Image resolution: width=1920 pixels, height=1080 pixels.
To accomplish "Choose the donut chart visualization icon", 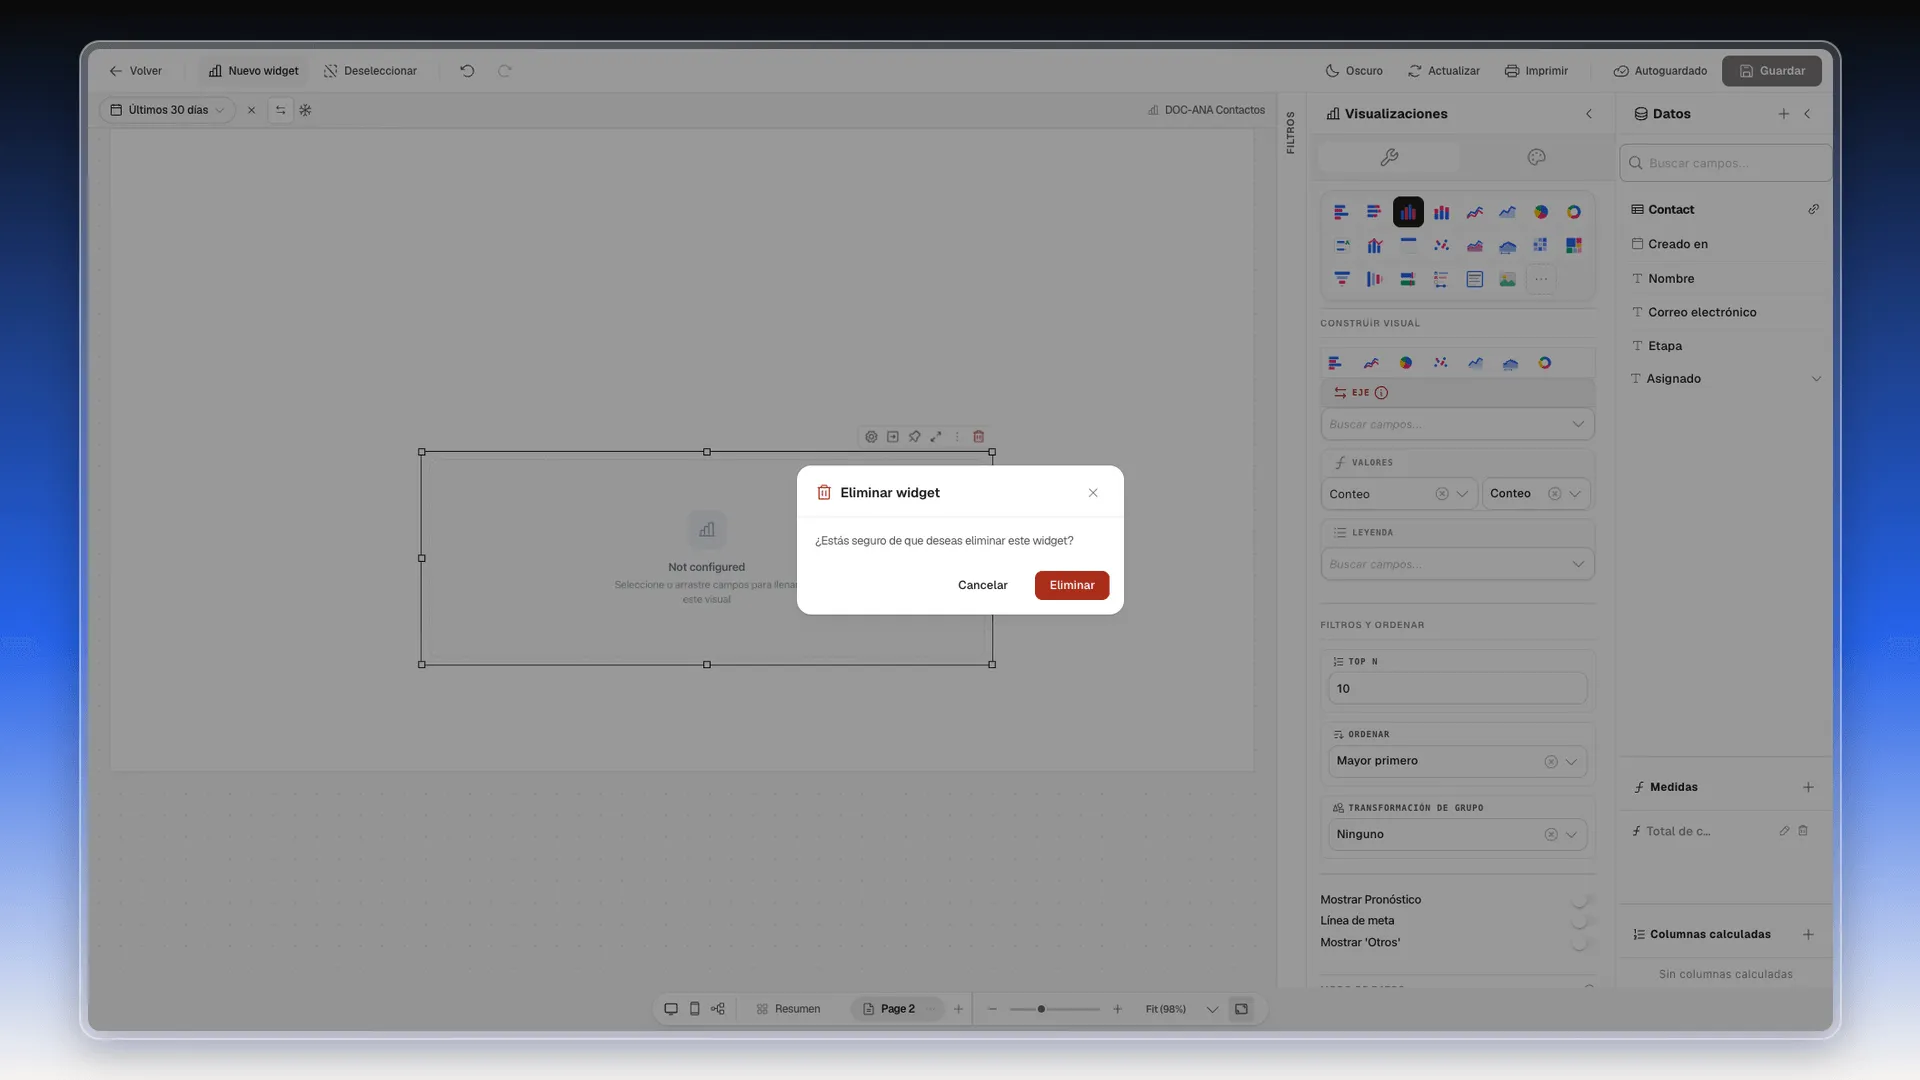I will point(1573,212).
